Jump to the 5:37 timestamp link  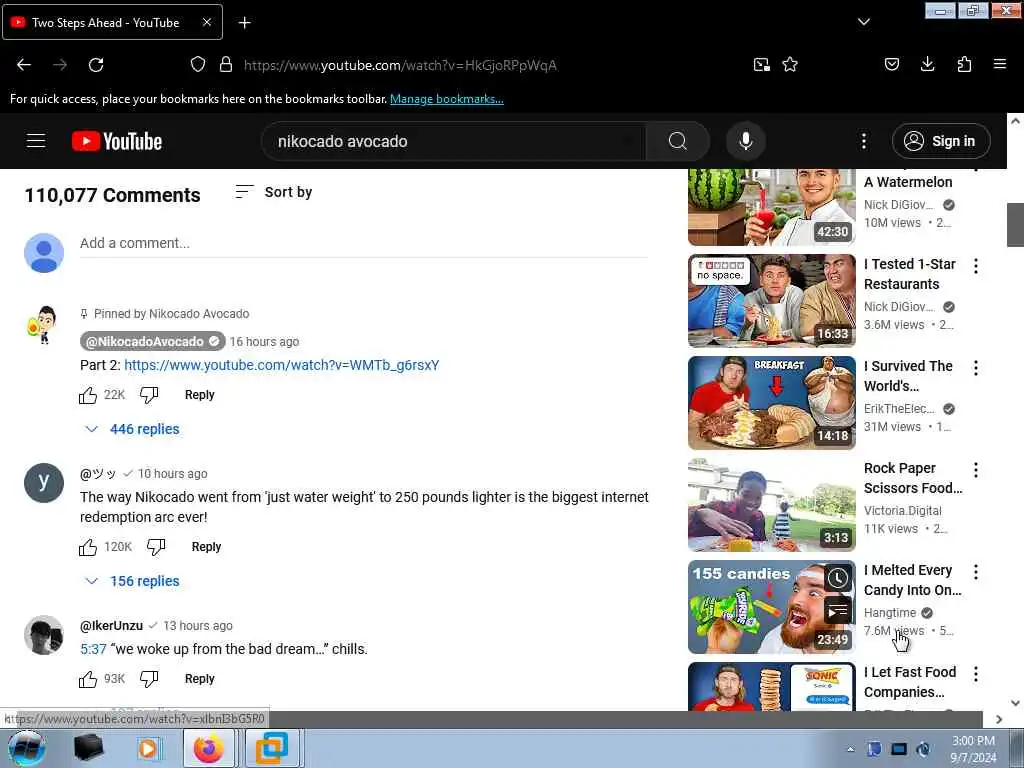(x=93, y=649)
